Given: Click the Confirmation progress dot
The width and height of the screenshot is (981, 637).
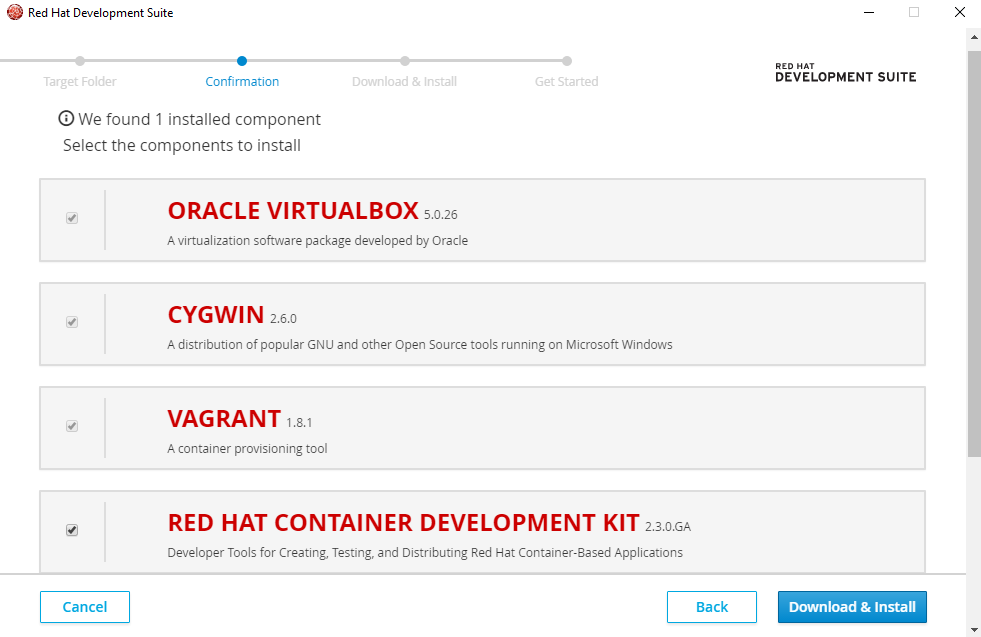Looking at the screenshot, I should coord(242,61).
